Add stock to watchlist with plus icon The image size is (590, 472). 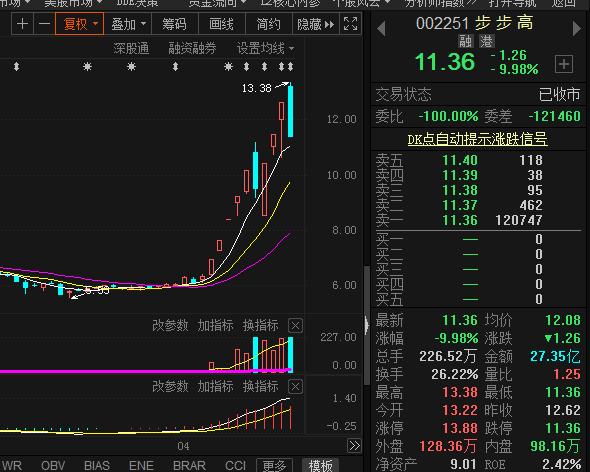click(x=564, y=64)
